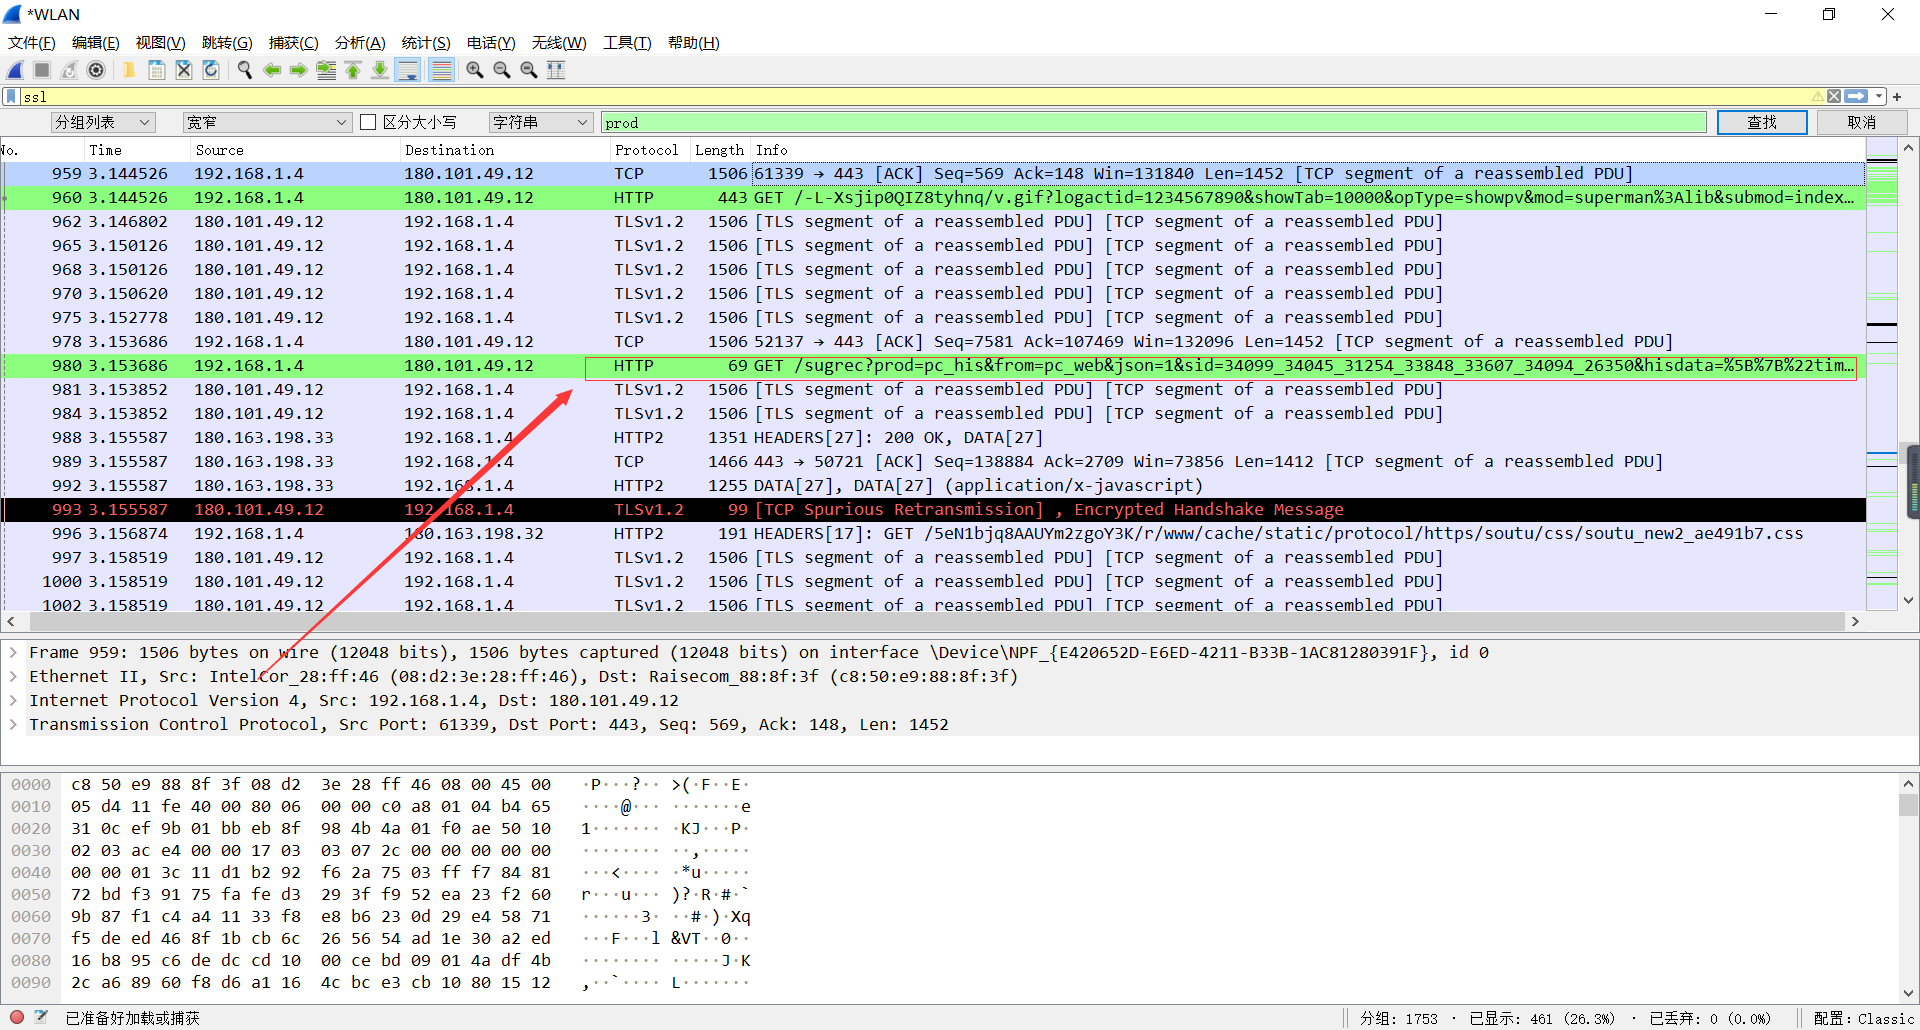Open the 文件(F) menu
Screen dimensions: 1920x1030
[32, 42]
